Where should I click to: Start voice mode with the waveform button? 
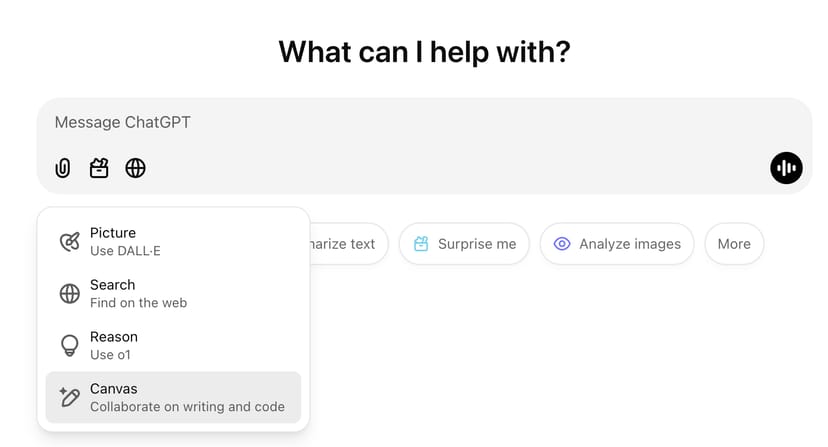click(786, 168)
